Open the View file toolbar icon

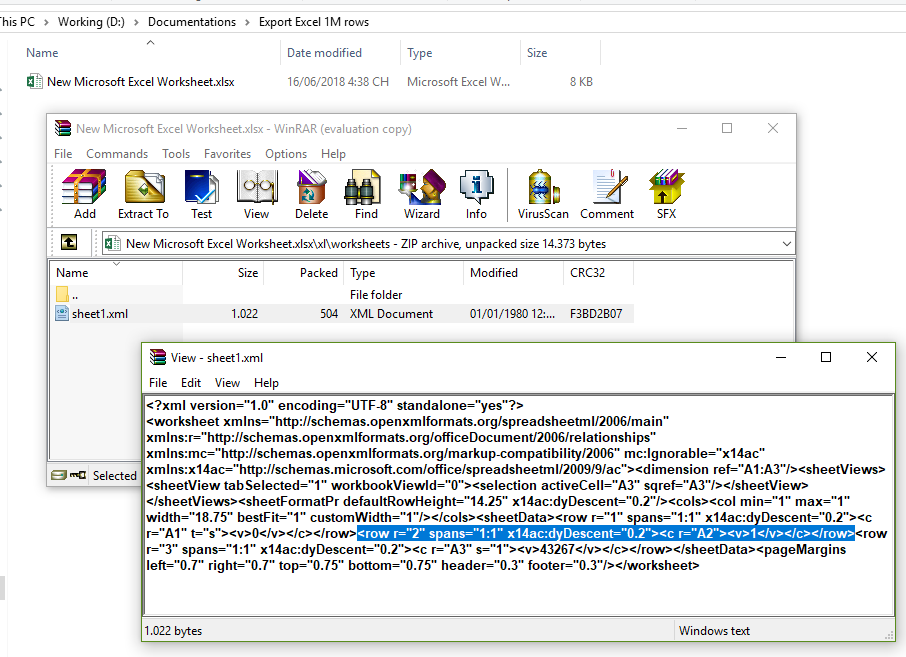(256, 193)
